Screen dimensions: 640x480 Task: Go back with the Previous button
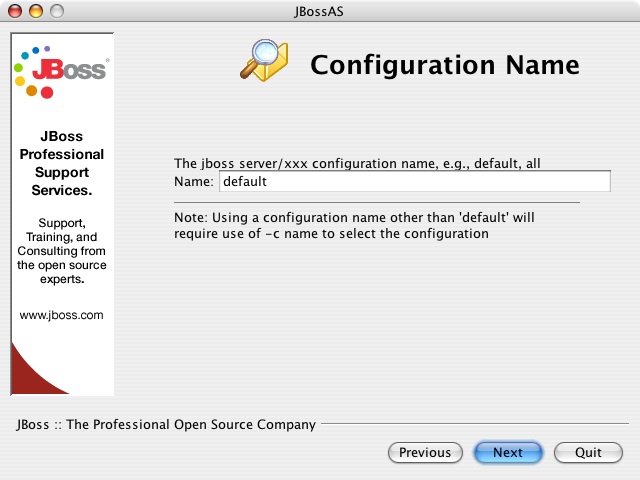click(425, 452)
